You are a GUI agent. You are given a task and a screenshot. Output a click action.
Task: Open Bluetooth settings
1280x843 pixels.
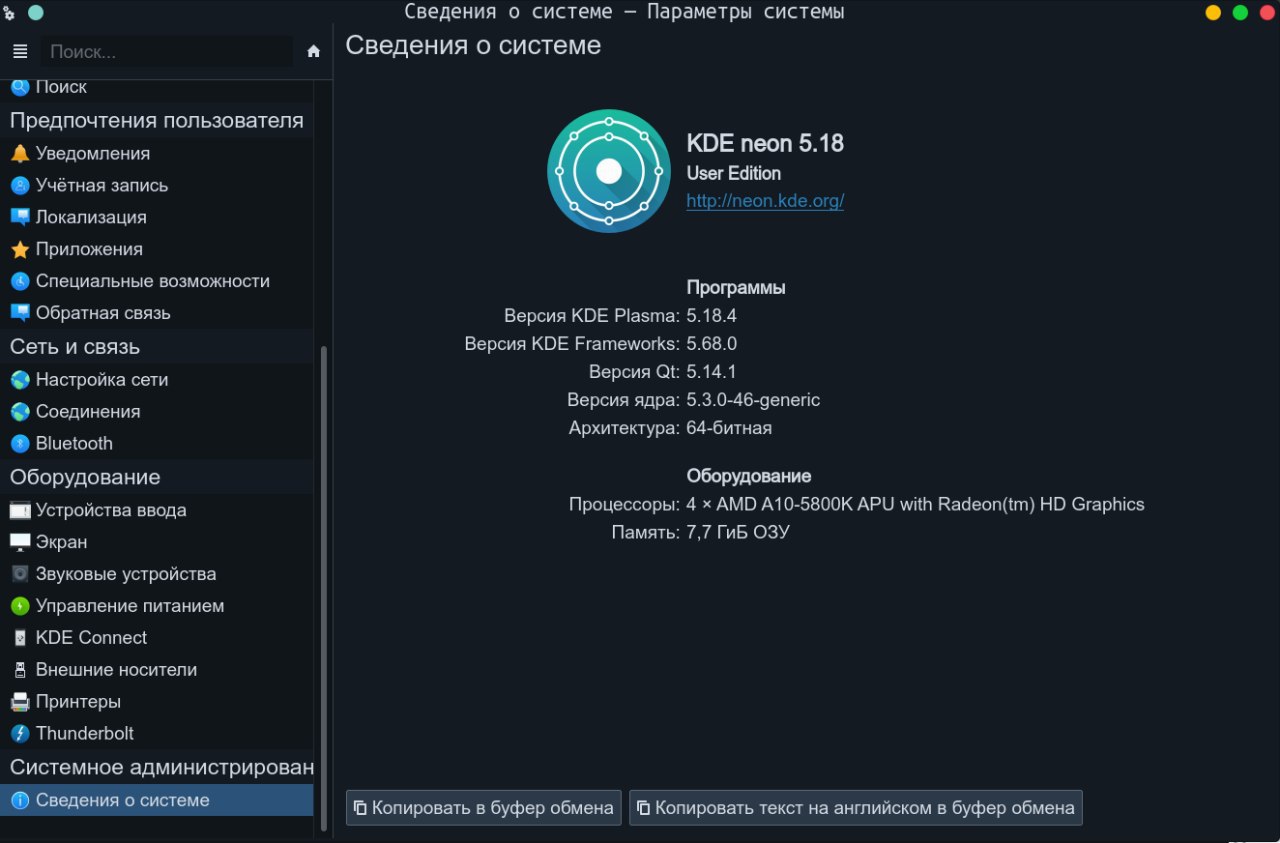[x=157, y=443]
